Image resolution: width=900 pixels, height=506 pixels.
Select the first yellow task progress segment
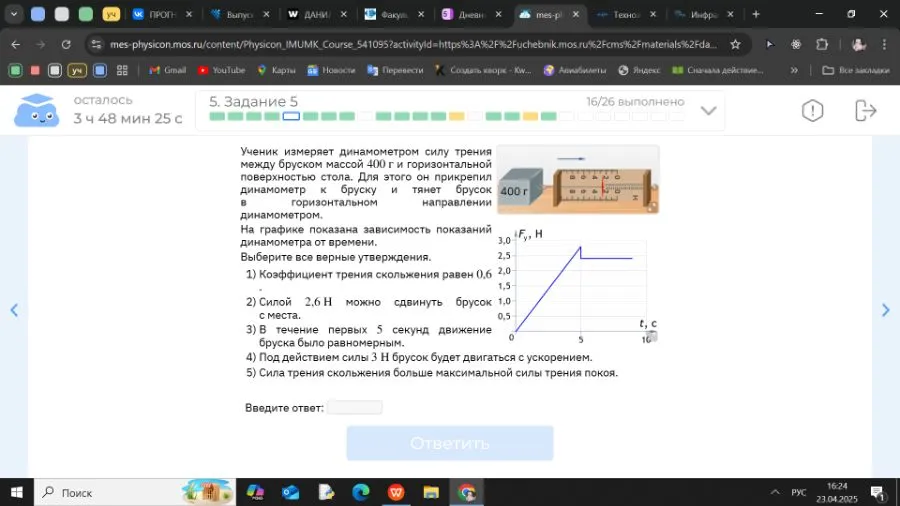pyautogui.click(x=457, y=116)
